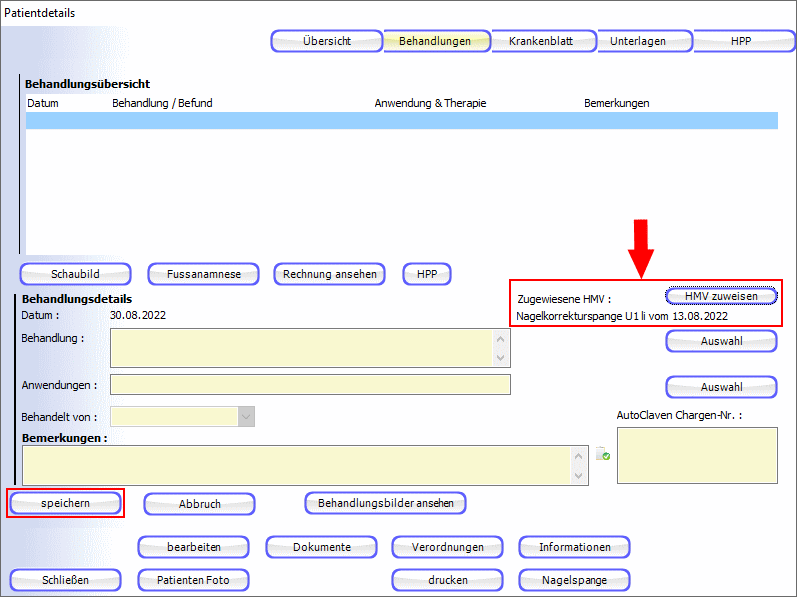This screenshot has width=797, height=597.
Task: View invoice via Rechnung ansehen
Action: tap(329, 274)
